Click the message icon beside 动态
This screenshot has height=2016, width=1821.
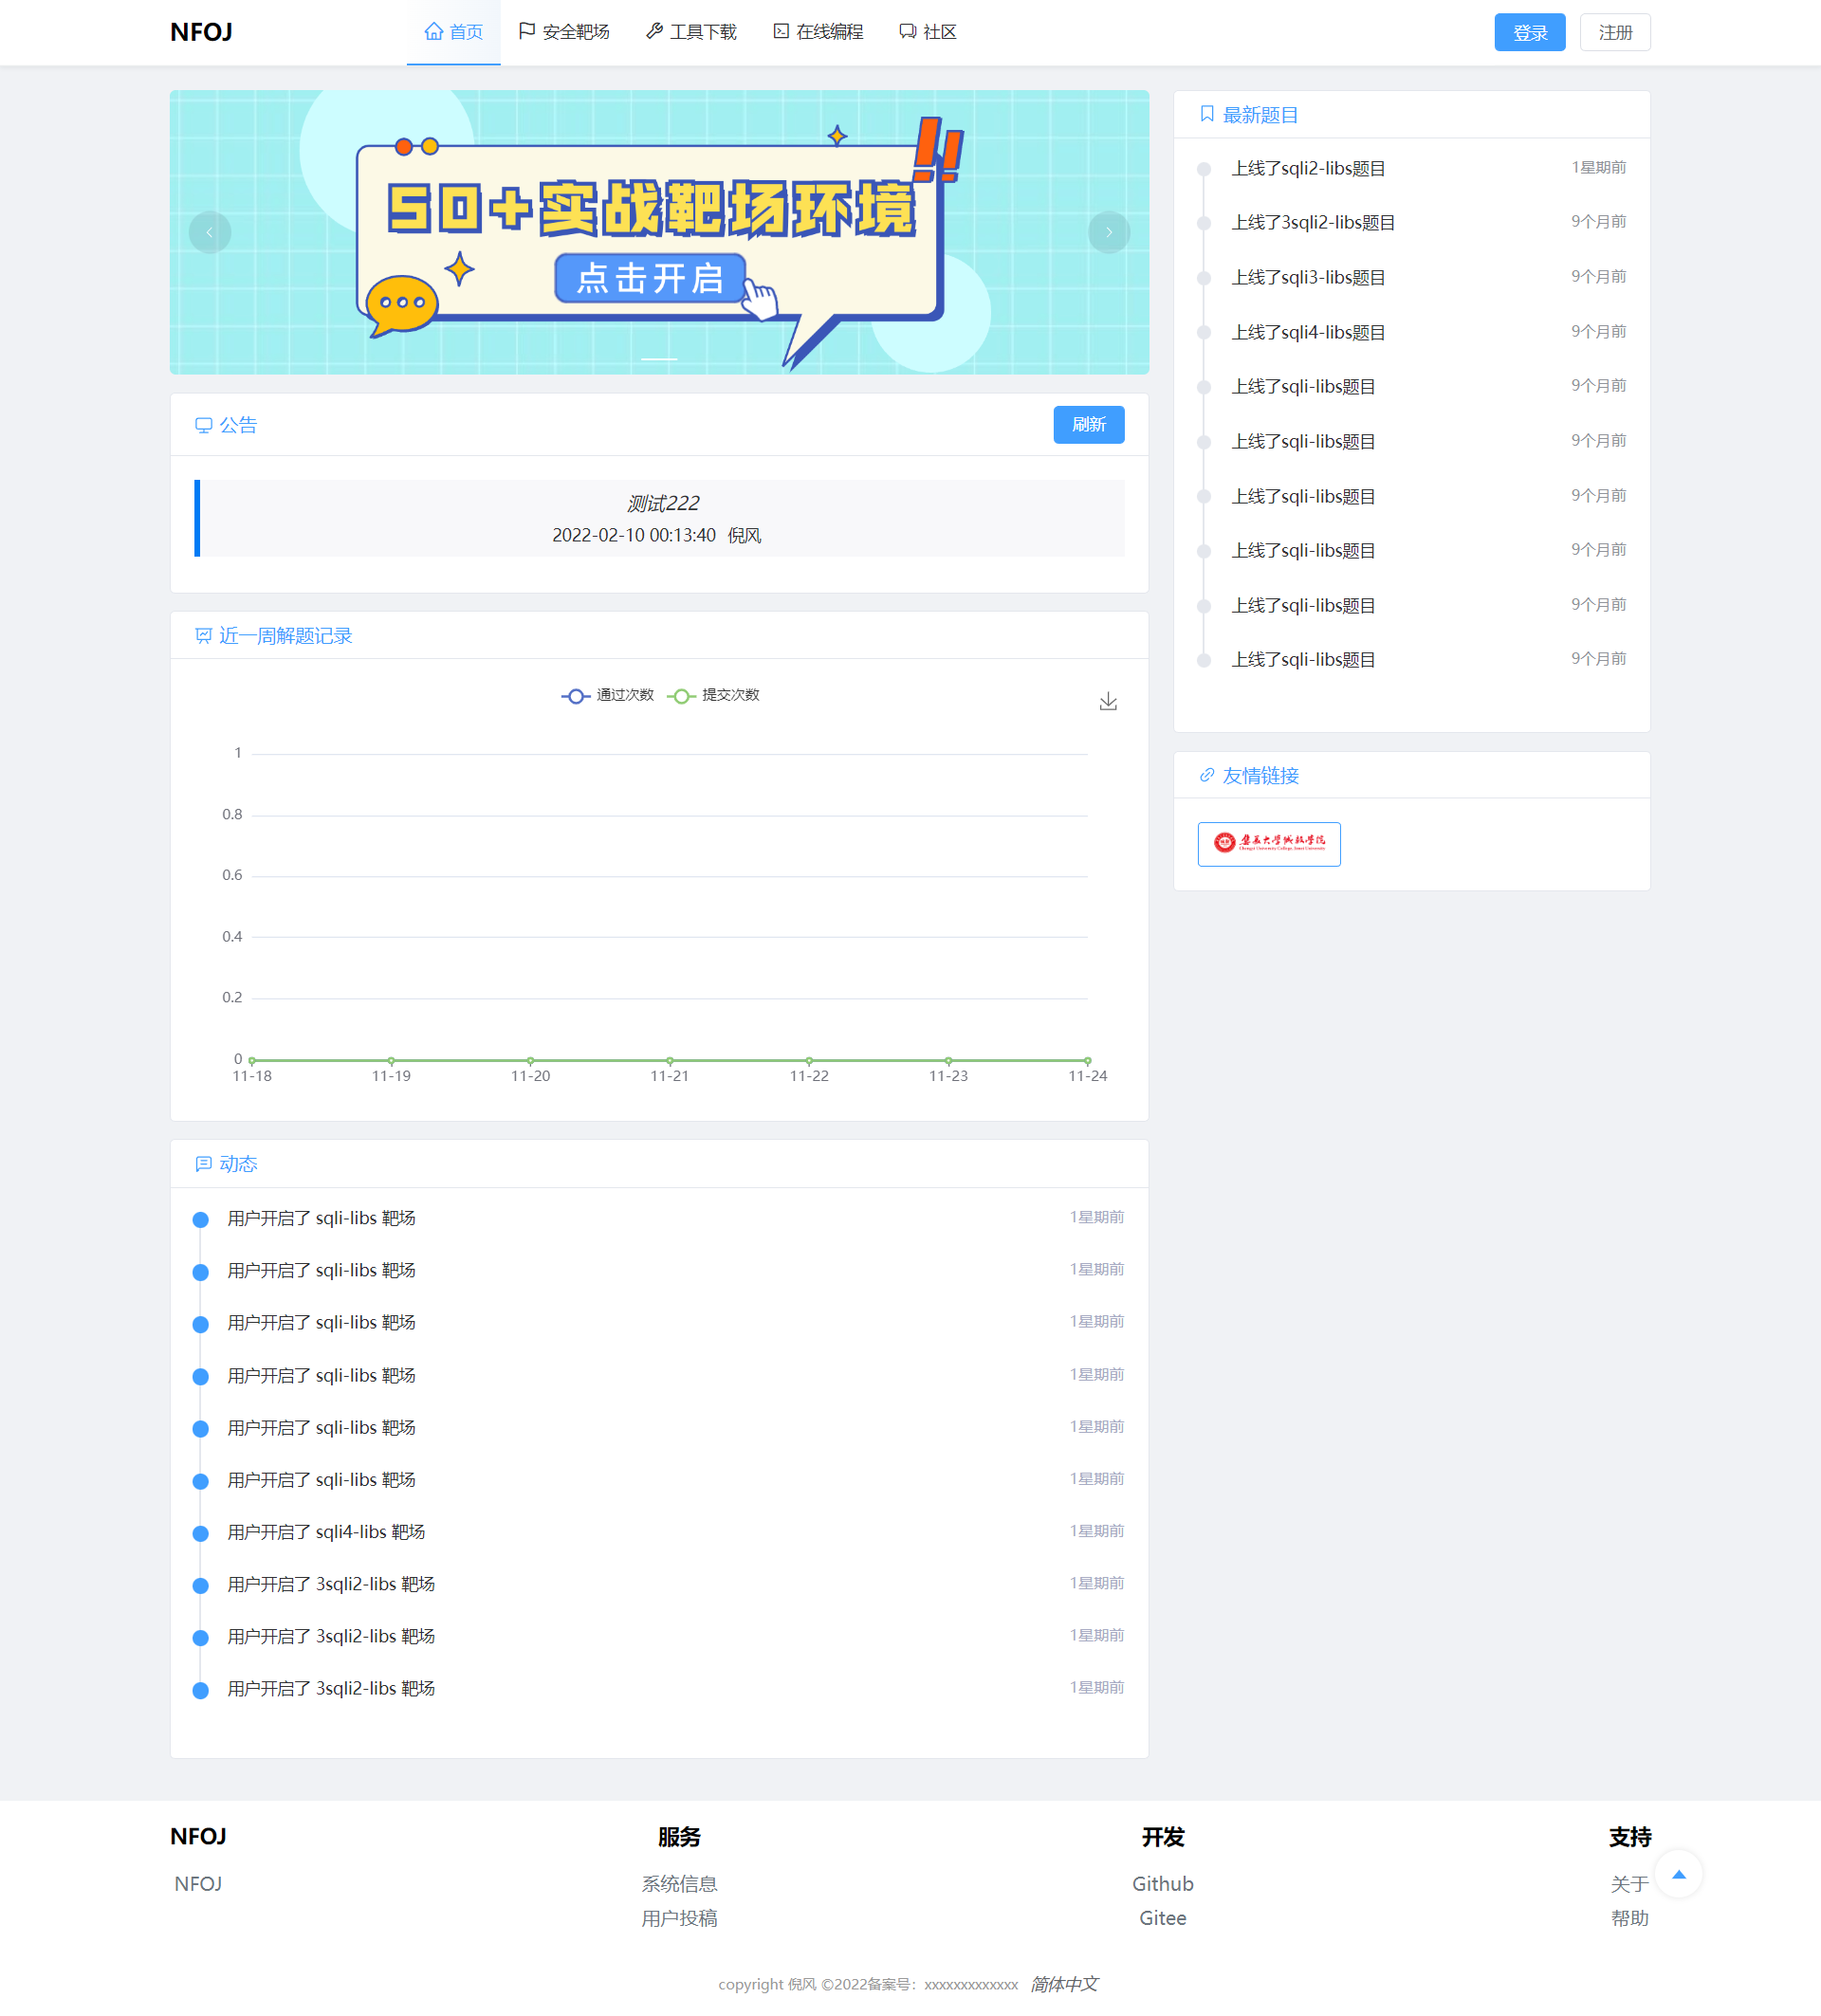[x=203, y=1164]
